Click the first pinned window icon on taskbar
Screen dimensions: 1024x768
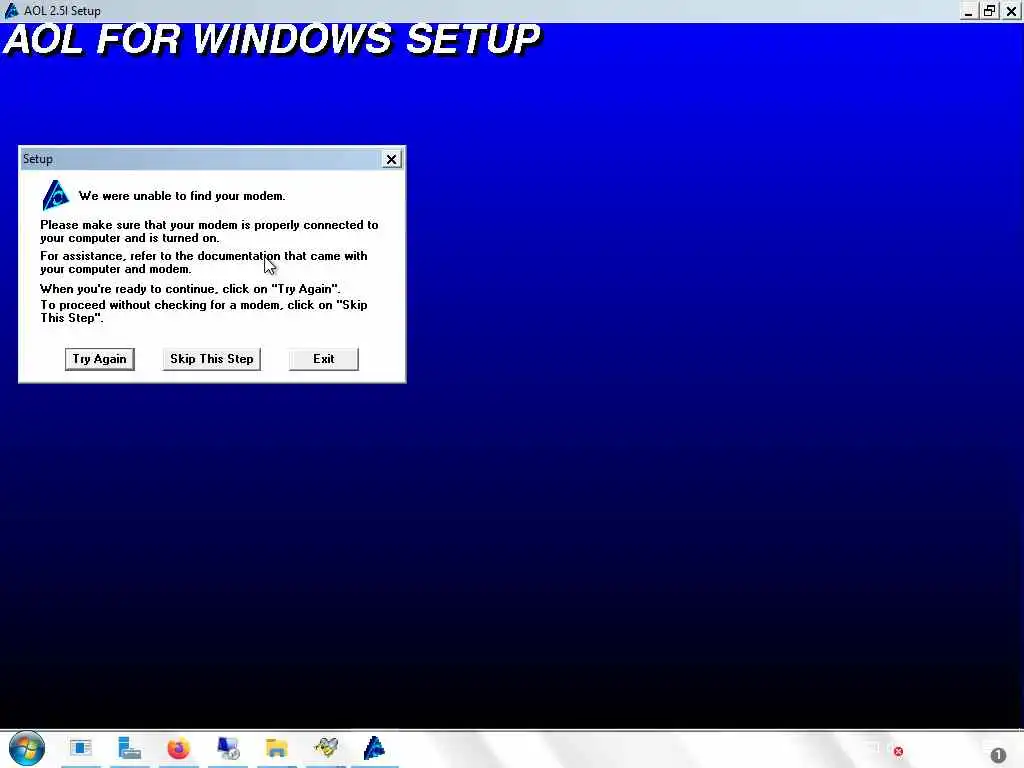(81, 748)
